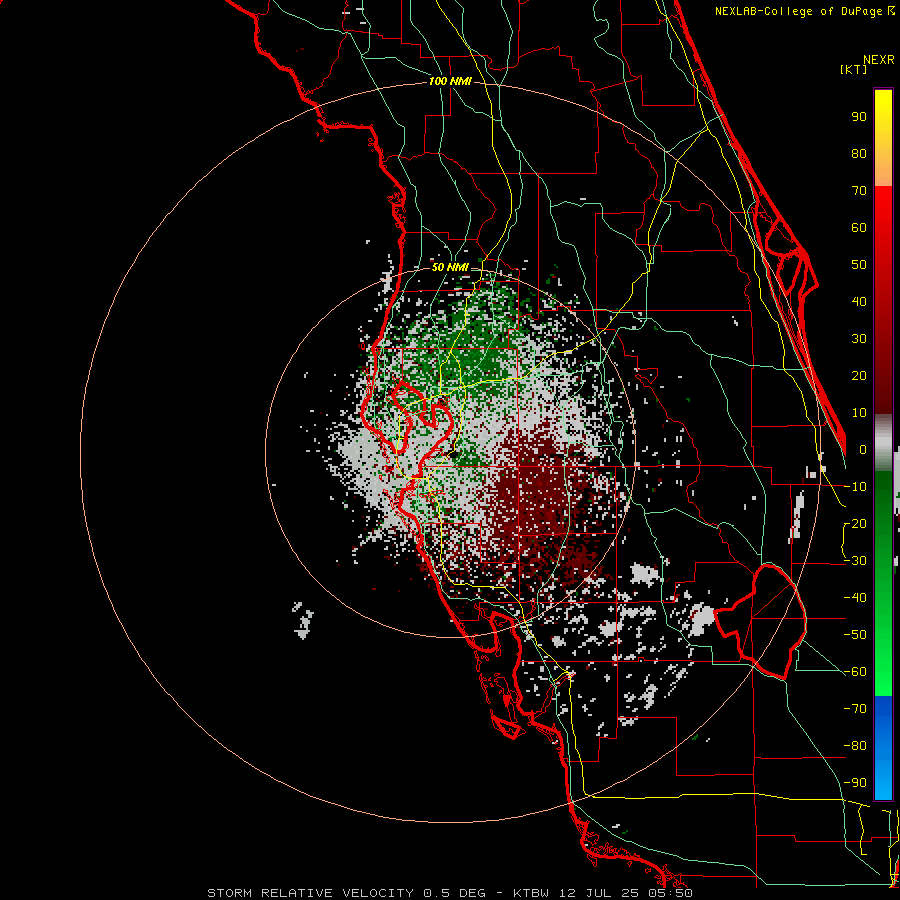Viewport: 900px width, 900px height.
Task: Click the KTBW station identifier in footer
Action: pyautogui.click(x=531, y=893)
